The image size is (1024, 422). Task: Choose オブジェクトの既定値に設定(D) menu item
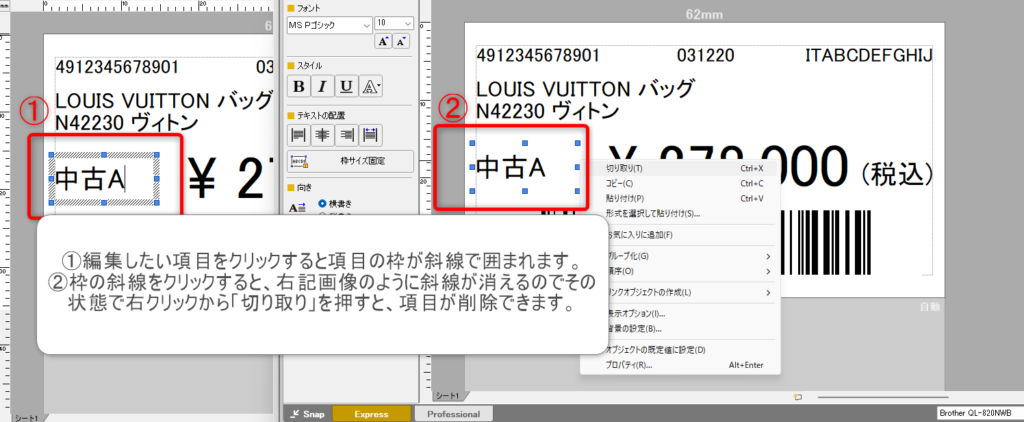pyautogui.click(x=680, y=350)
